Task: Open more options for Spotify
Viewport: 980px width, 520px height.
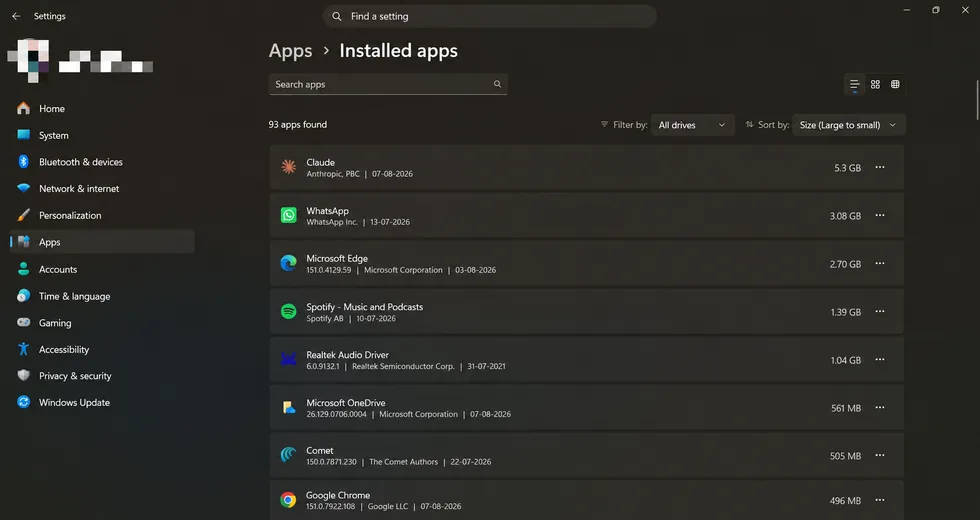Action: tap(880, 311)
